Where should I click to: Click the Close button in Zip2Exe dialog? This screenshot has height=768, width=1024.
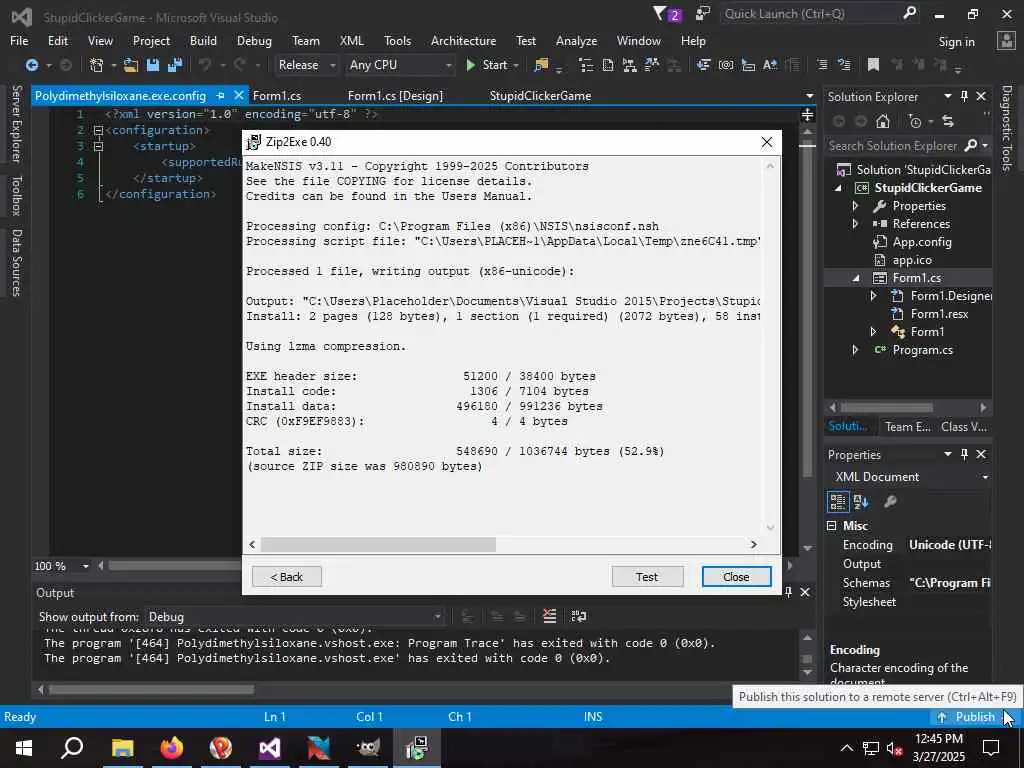736,577
